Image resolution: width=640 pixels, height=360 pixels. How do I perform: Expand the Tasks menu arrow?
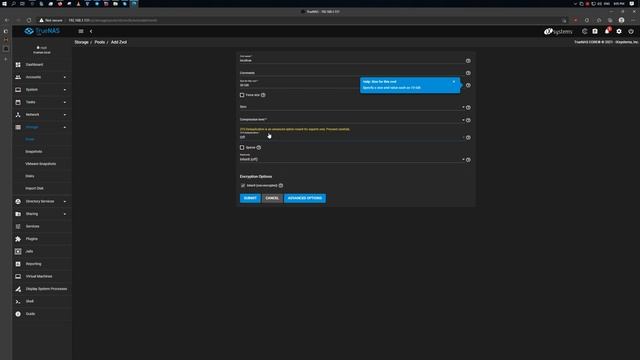(65, 102)
